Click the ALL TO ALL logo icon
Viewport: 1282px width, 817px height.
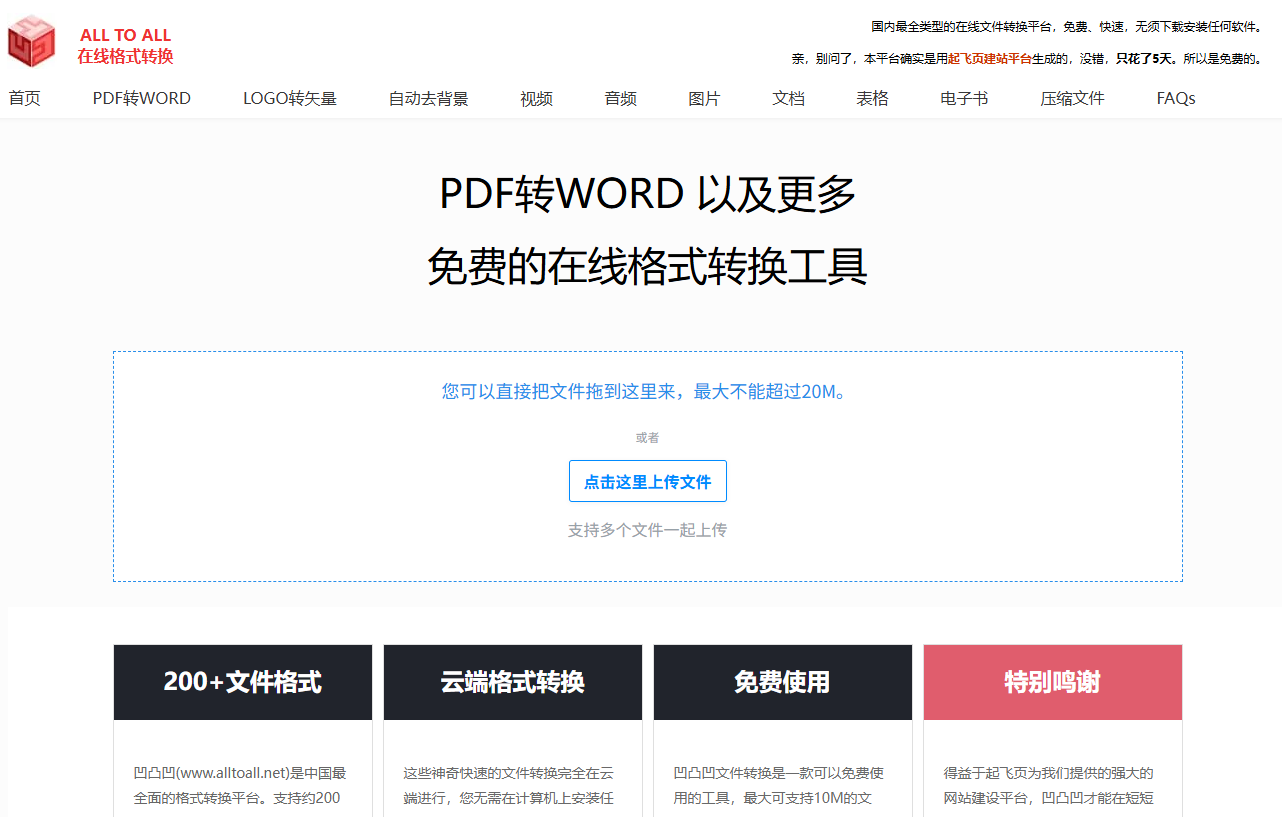click(31, 41)
